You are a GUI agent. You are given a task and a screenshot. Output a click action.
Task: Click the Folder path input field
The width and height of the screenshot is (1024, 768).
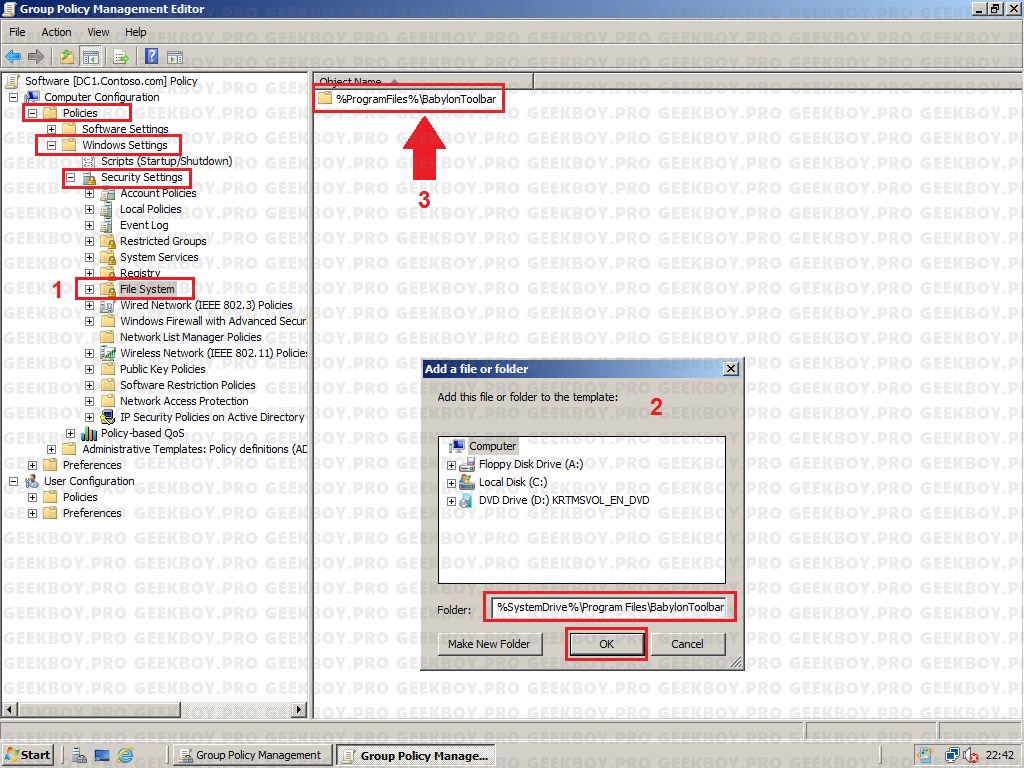610,607
